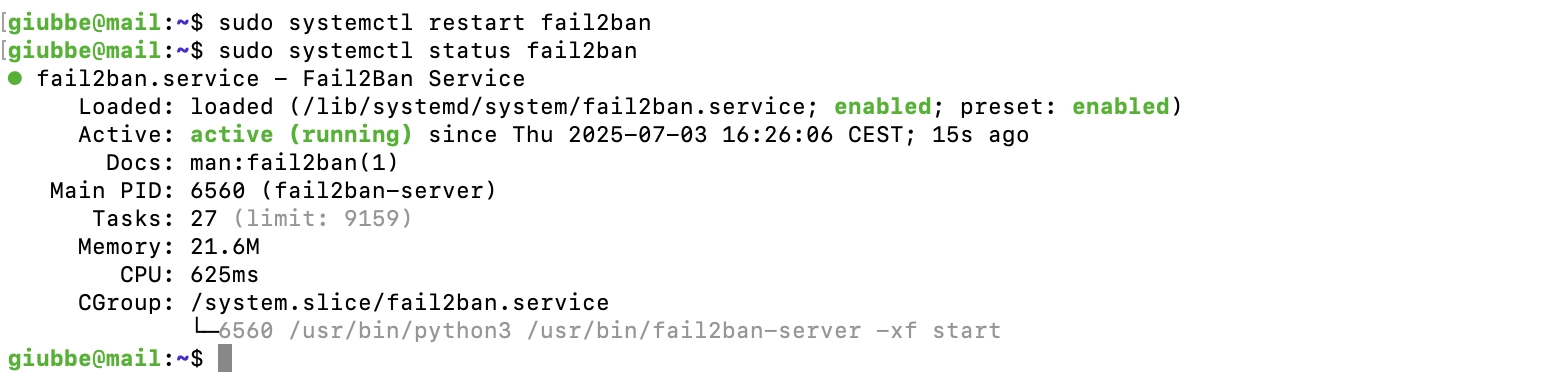Click the first green 'enabled' word
The width and height of the screenshot is (1548, 390).
(x=882, y=106)
